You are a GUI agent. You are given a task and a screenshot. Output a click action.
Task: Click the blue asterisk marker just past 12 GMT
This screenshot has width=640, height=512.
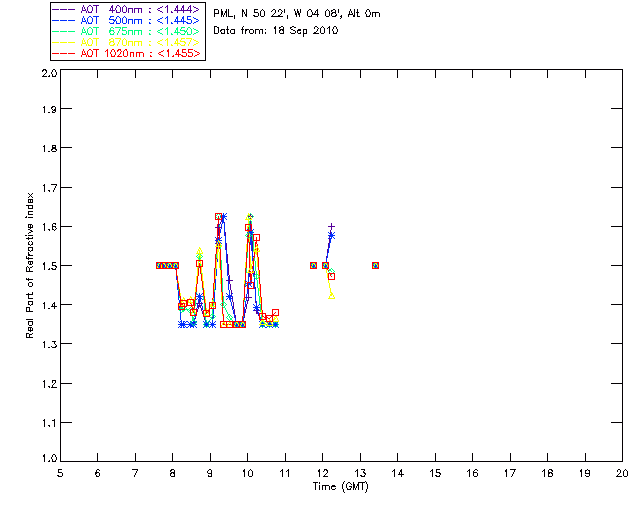tap(331, 235)
